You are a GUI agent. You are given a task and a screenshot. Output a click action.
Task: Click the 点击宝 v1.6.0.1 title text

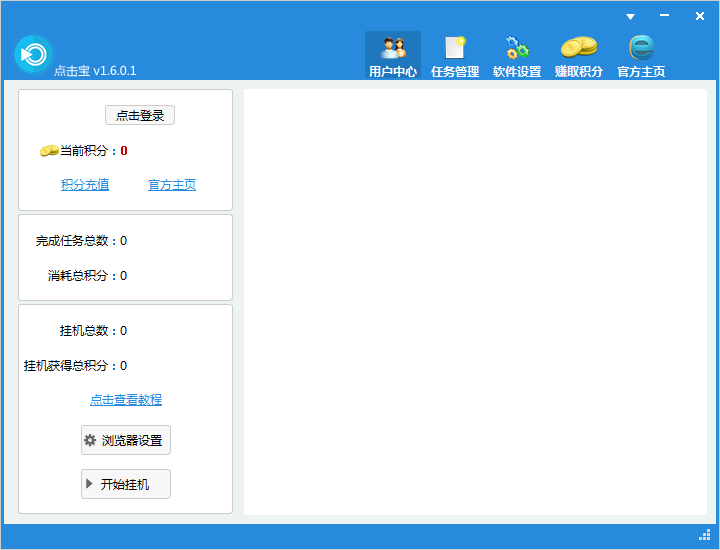[x=95, y=71]
